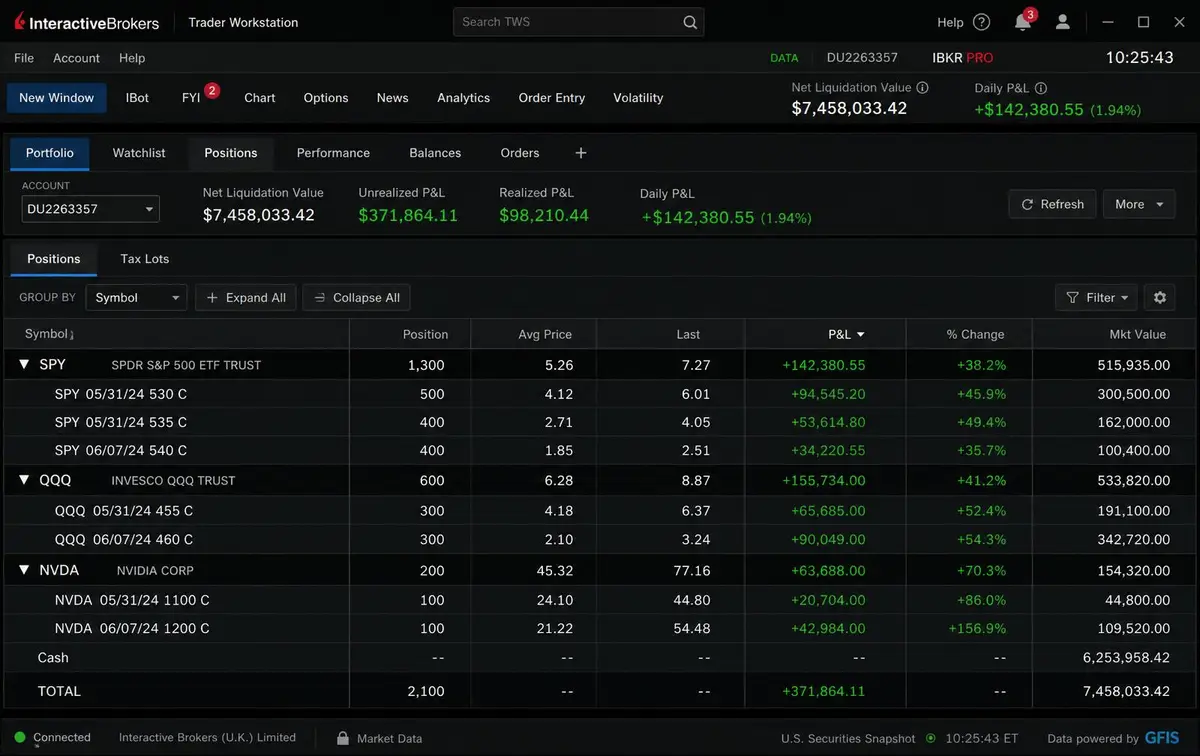Open Volatility from toolbar
This screenshot has width=1200, height=756.
(x=638, y=98)
